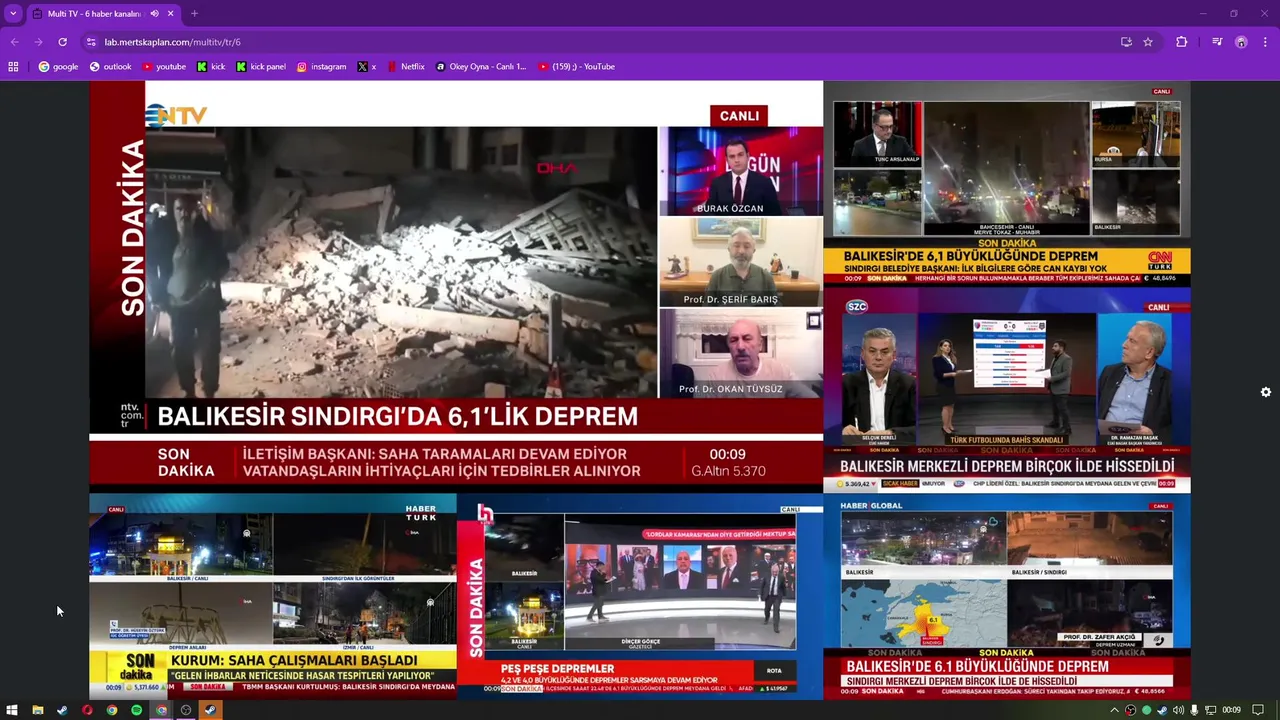The image size is (1280, 720).
Task: Open the Multi TV settings gear icon
Action: (x=1266, y=392)
